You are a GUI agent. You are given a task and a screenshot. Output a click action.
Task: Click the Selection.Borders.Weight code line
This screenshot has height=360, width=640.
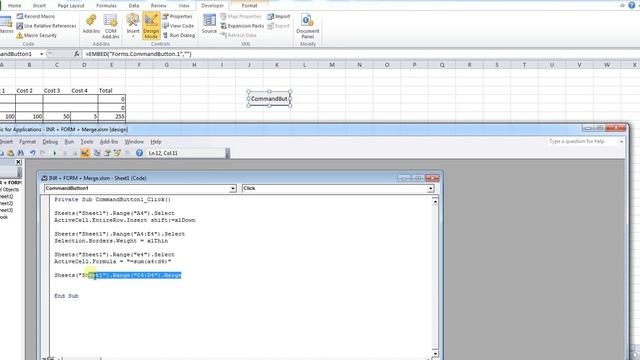tap(111, 241)
